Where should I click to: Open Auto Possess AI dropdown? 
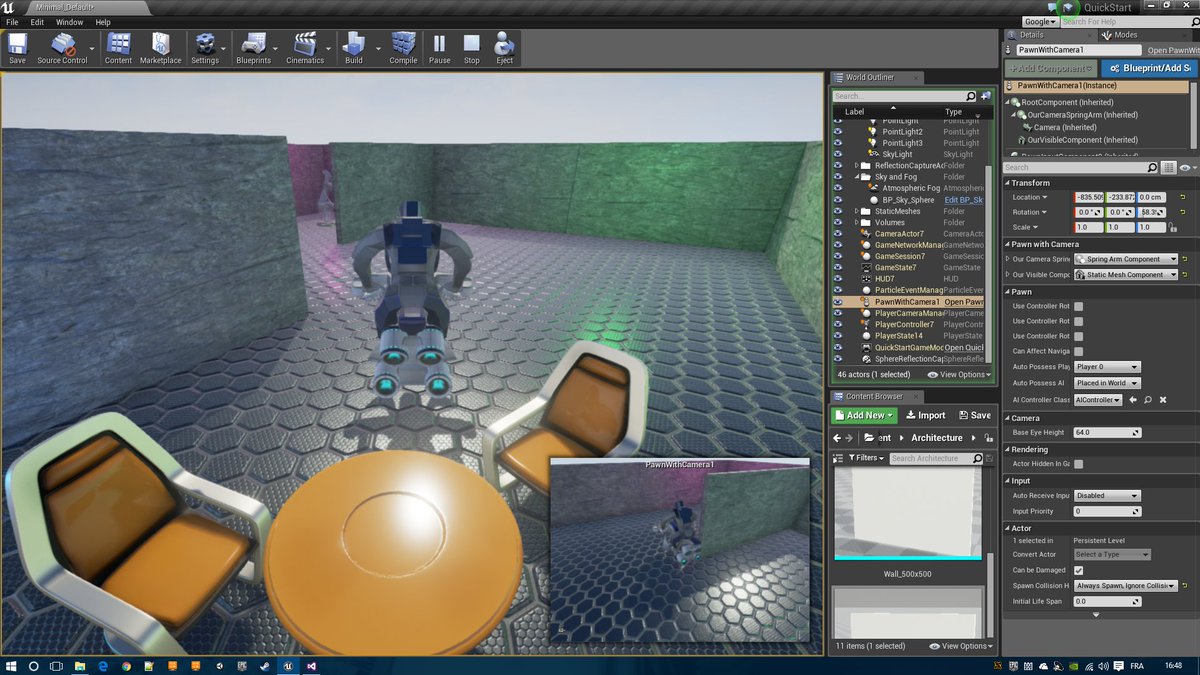pos(1106,383)
